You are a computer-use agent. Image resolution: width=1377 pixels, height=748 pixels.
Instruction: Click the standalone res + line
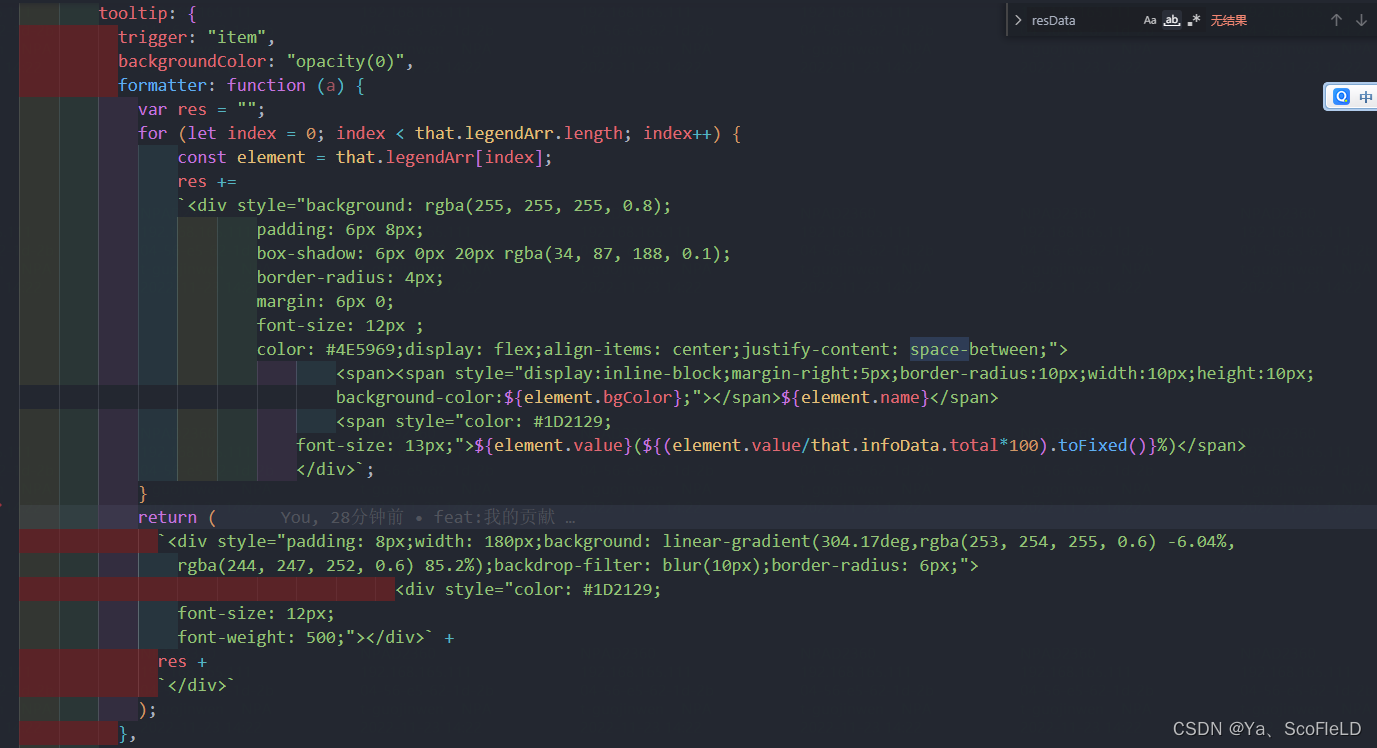[183, 661]
